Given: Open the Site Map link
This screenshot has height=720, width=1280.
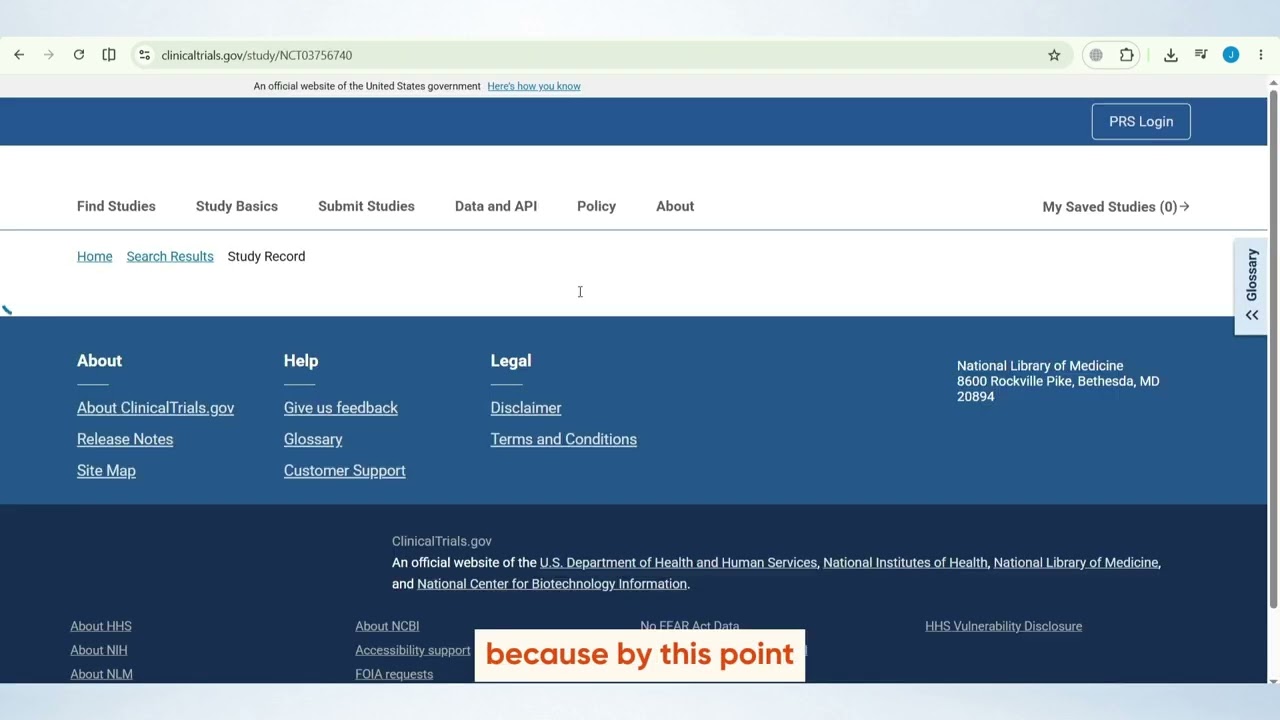Looking at the screenshot, I should 106,470.
